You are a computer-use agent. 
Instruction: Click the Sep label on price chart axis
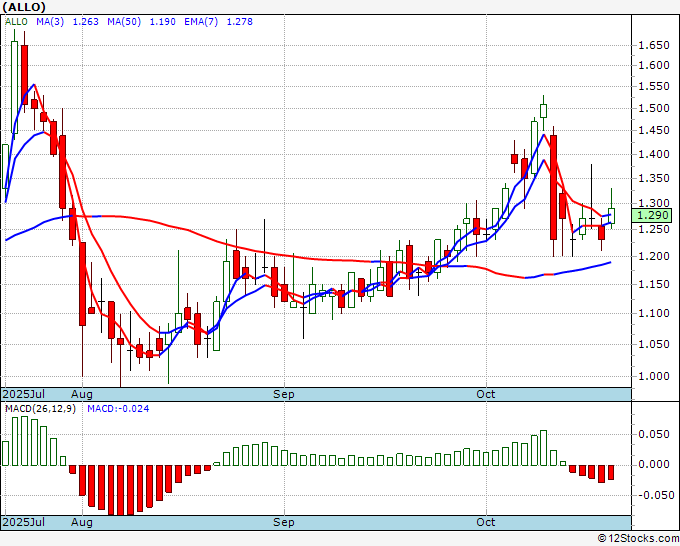(x=284, y=394)
